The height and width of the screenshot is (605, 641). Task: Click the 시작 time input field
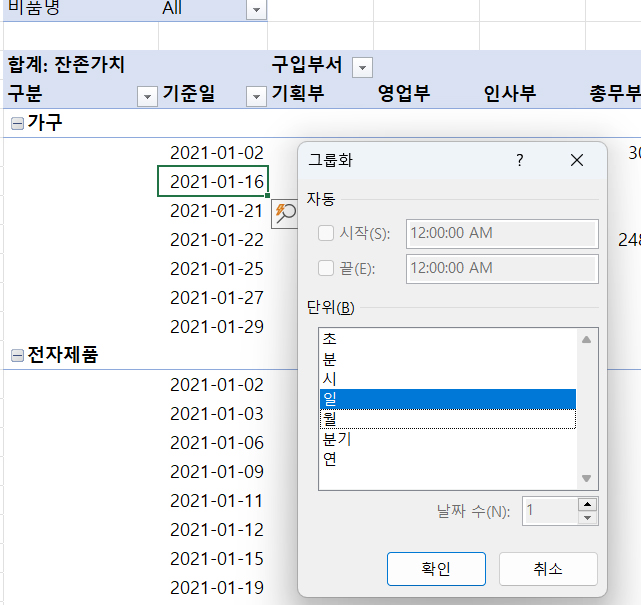(501, 233)
